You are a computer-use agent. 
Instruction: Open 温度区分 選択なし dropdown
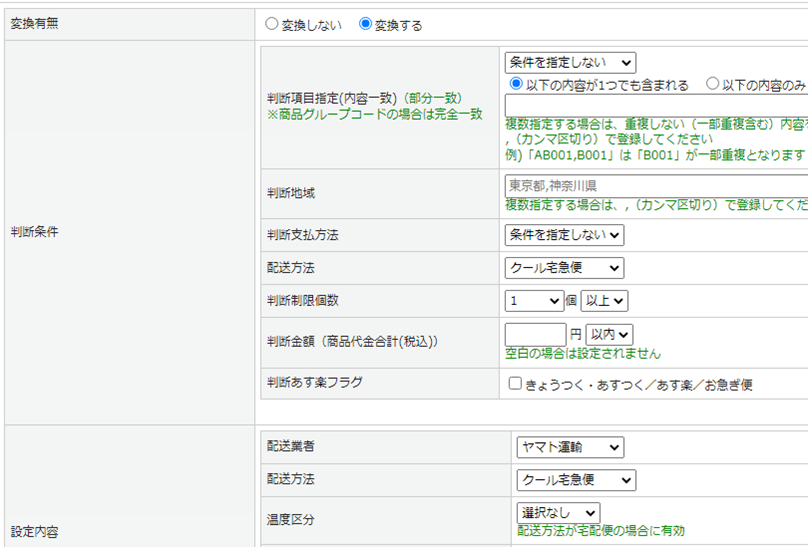pyautogui.click(x=559, y=513)
